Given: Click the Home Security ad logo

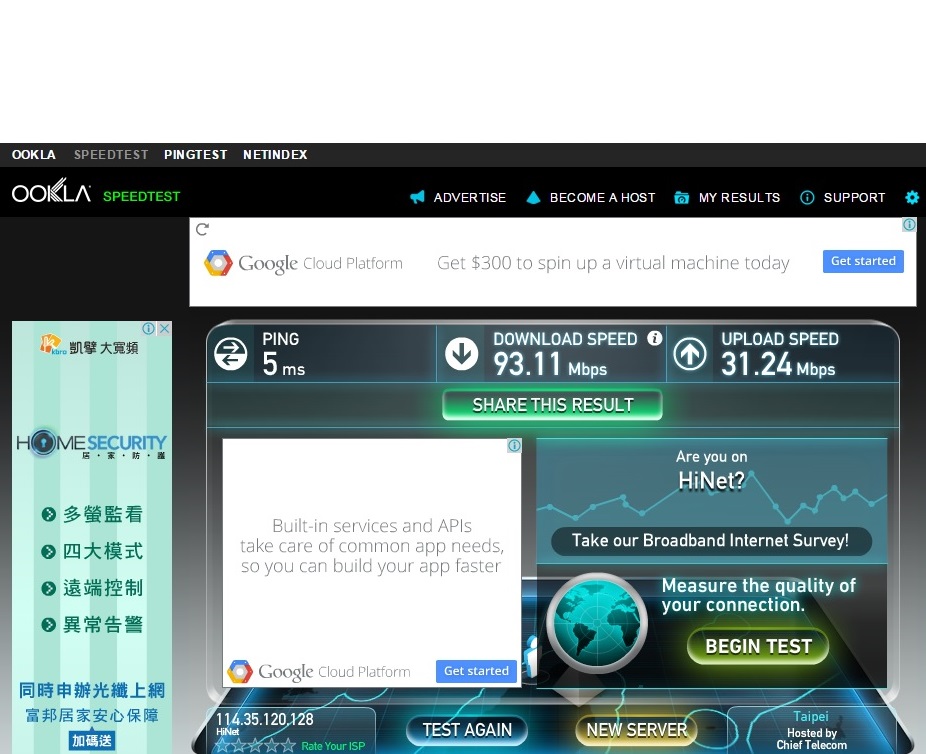Looking at the screenshot, I should [x=92, y=443].
